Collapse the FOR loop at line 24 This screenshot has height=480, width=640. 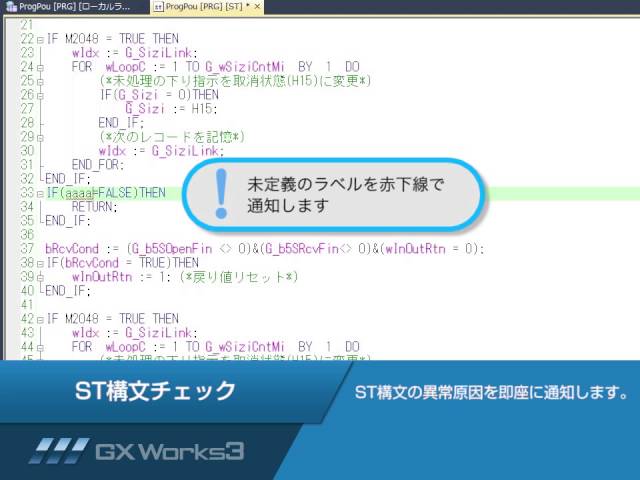[40, 68]
